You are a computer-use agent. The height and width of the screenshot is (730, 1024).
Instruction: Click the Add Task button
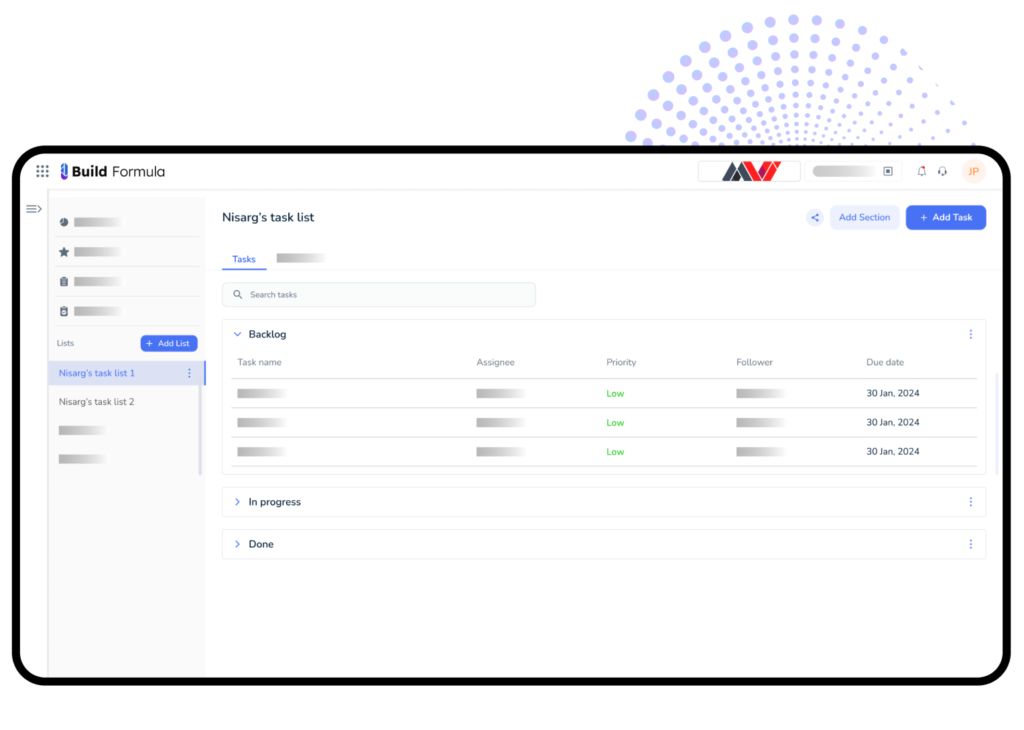[945, 217]
